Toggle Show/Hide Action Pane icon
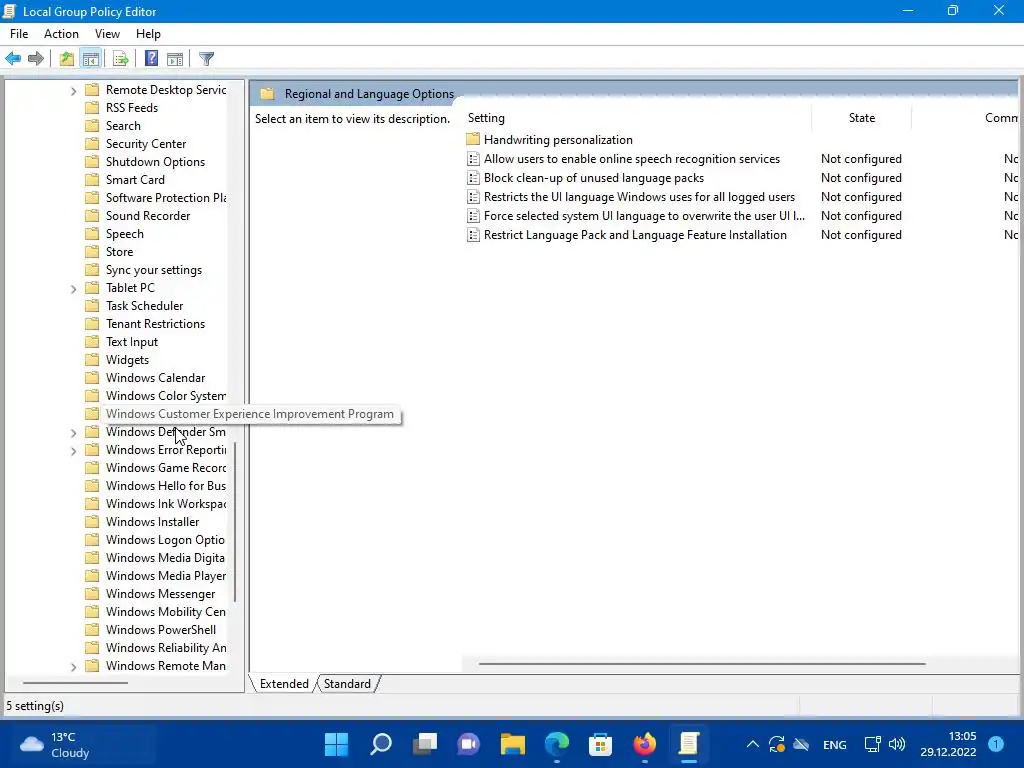Viewport: 1024px width, 768px height. tap(174, 59)
